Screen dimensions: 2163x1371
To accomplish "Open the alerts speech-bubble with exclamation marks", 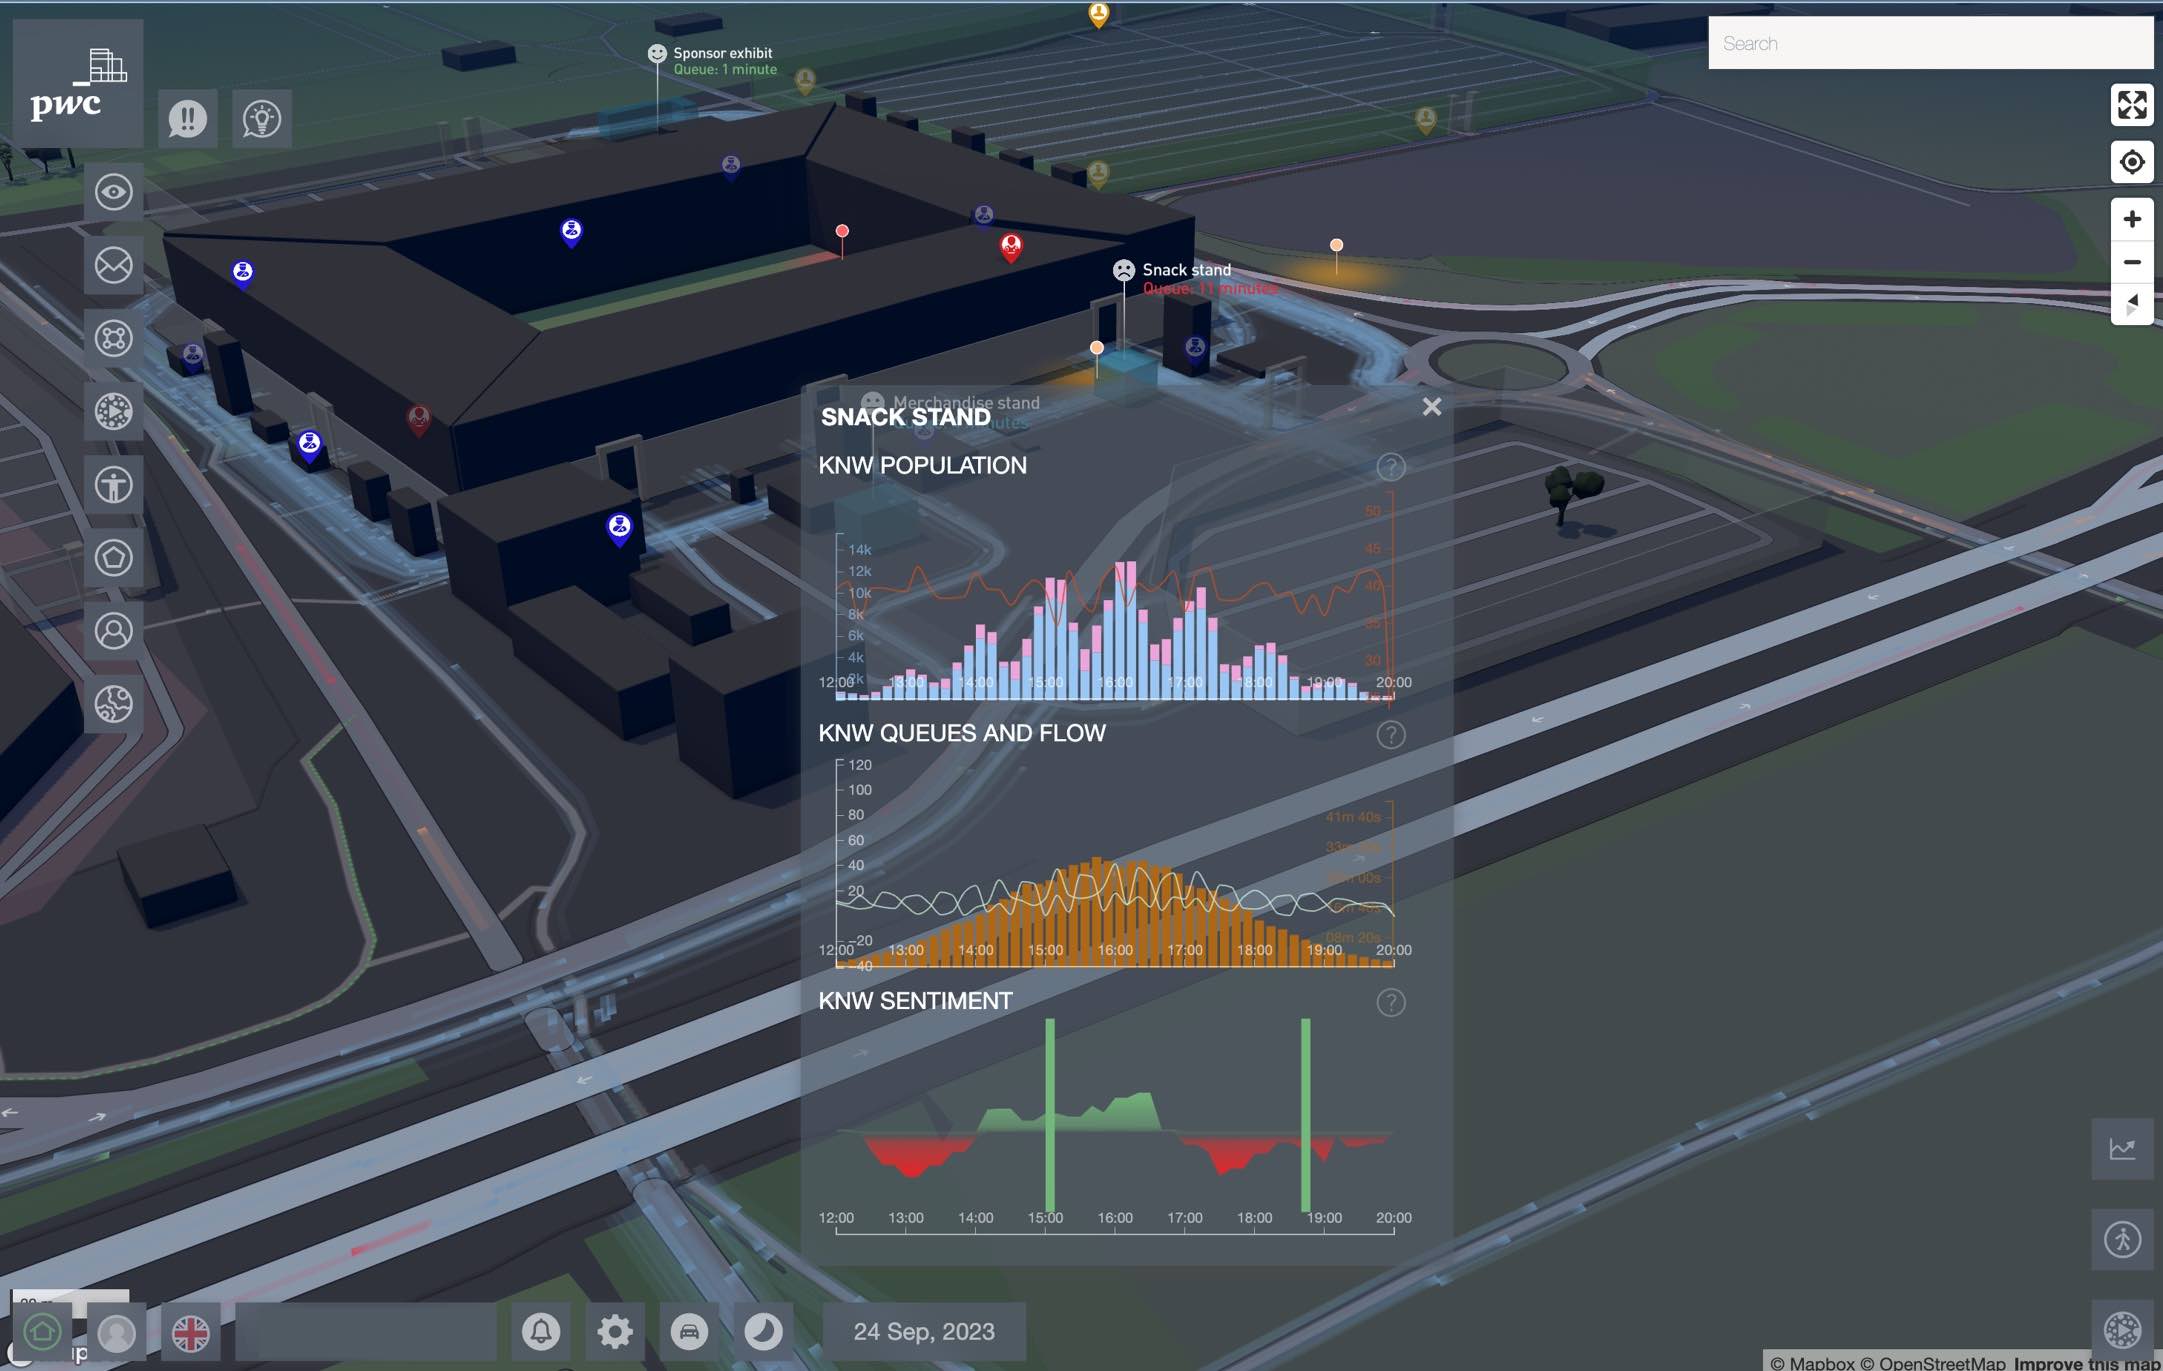I will tap(187, 119).
